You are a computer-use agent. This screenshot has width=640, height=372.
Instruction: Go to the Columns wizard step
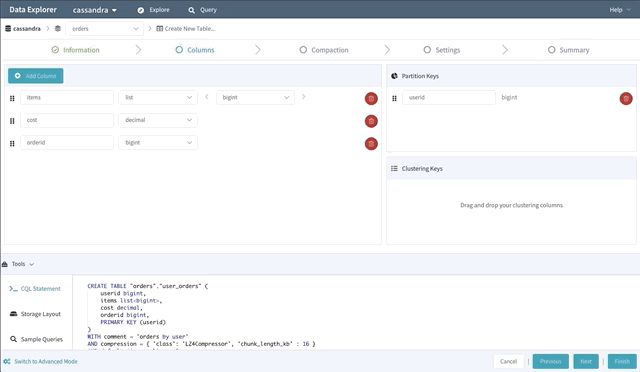[x=195, y=50]
